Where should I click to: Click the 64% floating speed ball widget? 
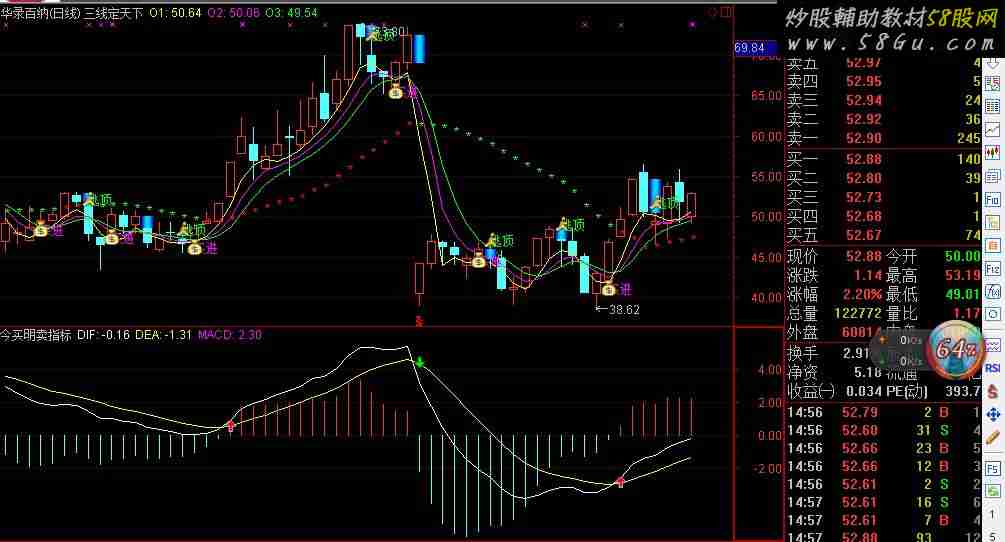(x=956, y=349)
